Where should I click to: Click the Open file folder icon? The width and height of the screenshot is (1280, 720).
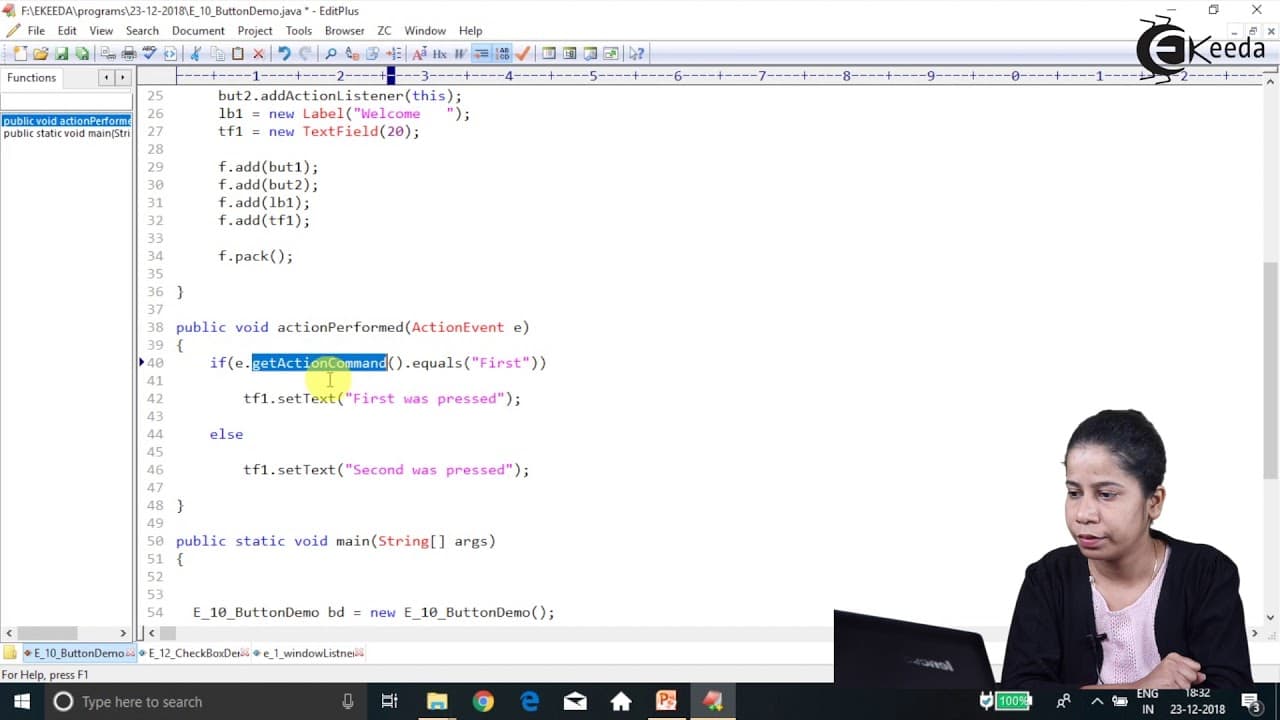tap(40, 53)
